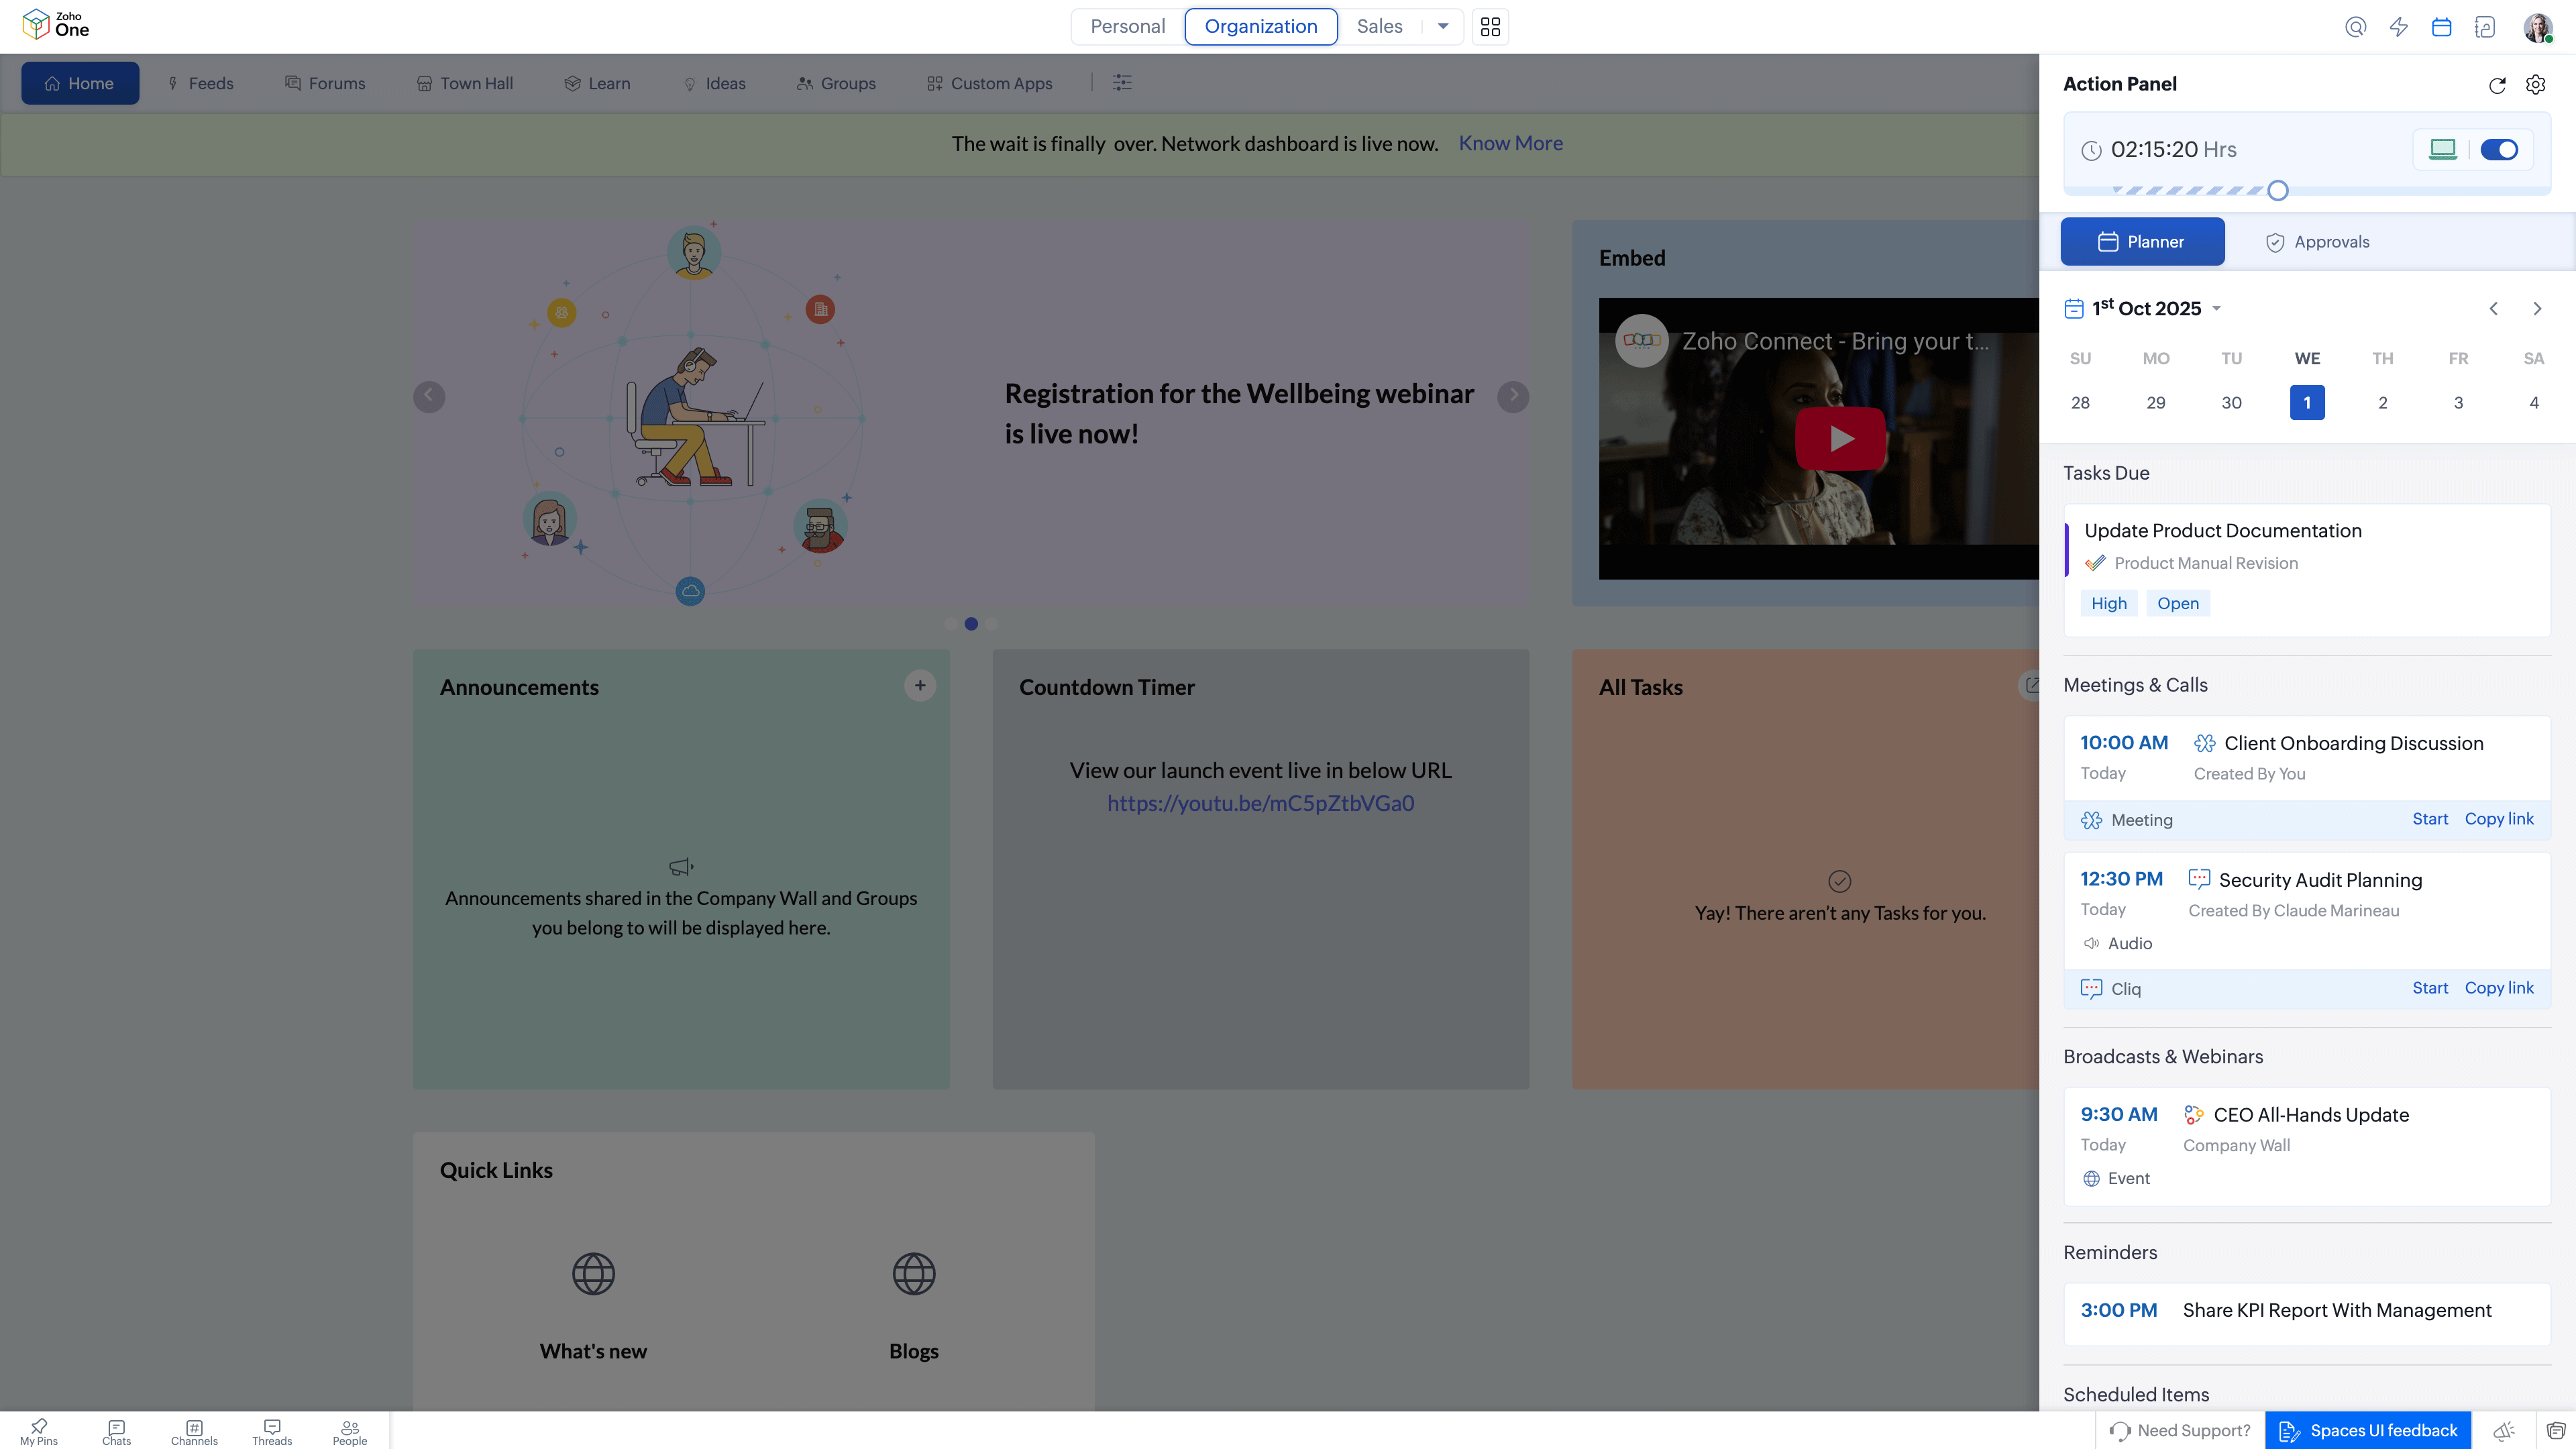Open Channels in bottom bar
Viewport: 2576px width, 1449px height.
click(194, 1432)
